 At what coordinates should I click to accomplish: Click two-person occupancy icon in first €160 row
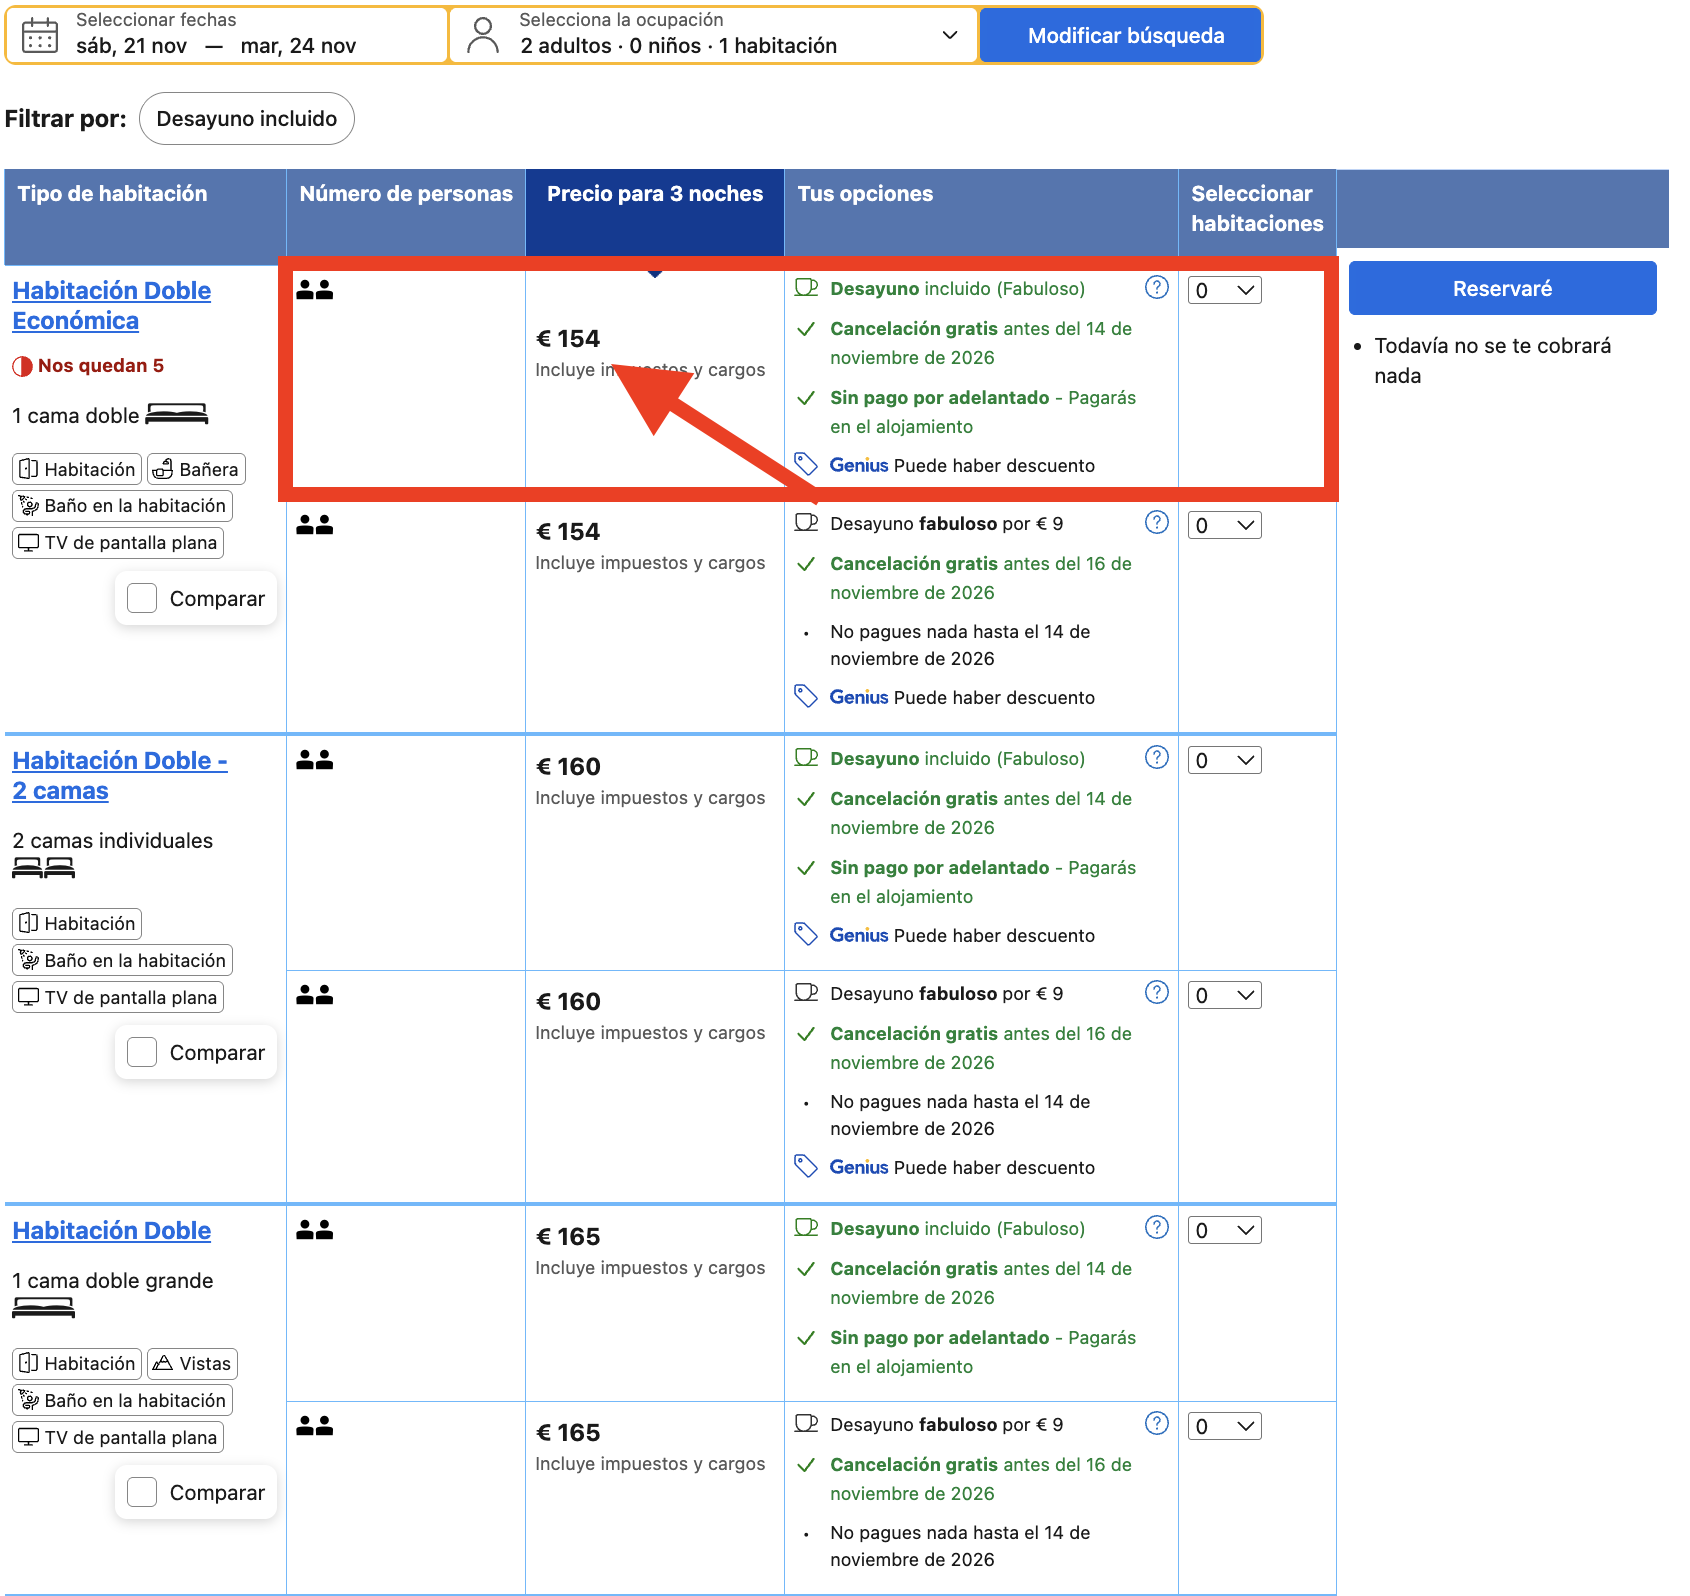pyautogui.click(x=314, y=760)
